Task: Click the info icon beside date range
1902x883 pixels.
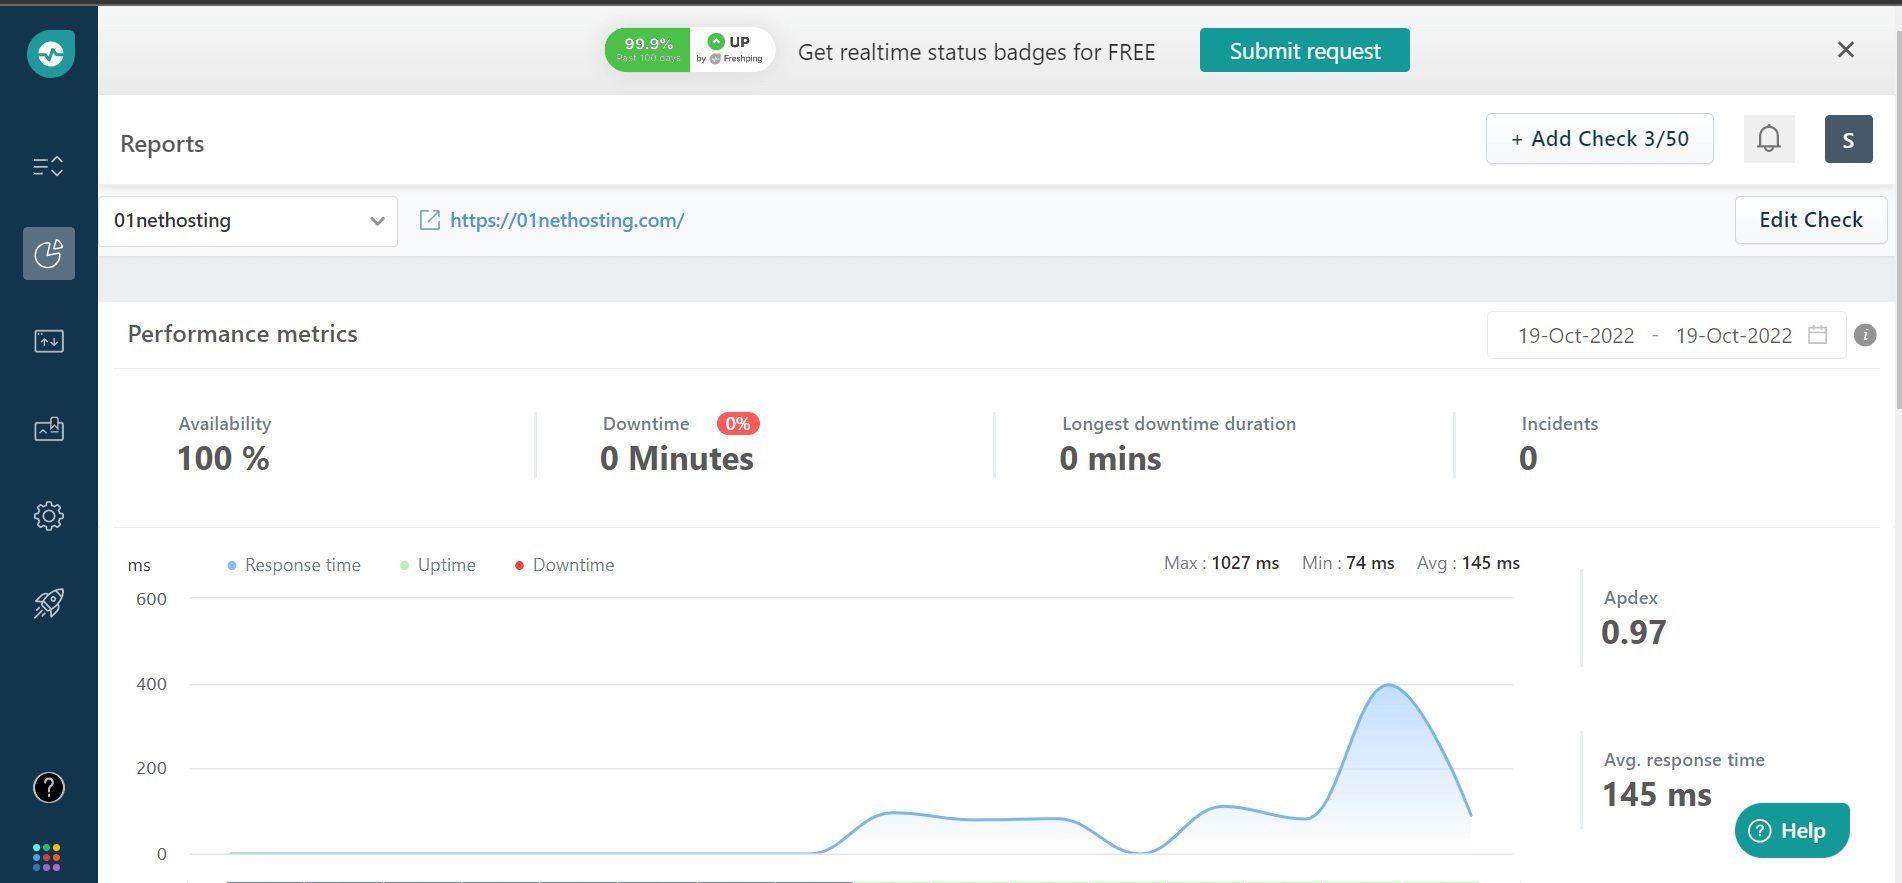Action: (x=1865, y=335)
